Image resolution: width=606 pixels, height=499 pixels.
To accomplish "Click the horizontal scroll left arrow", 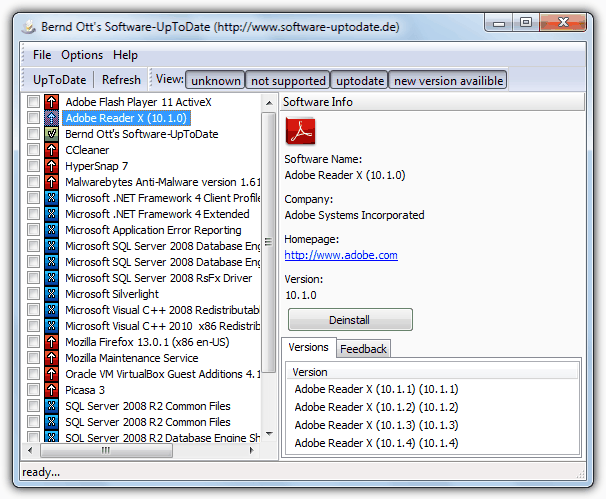I will [x=31, y=450].
